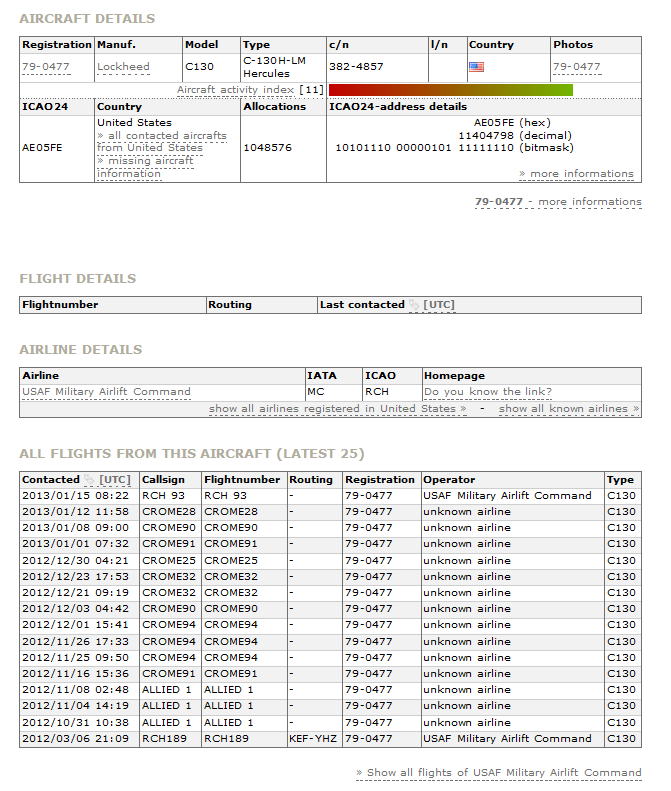Click the 11404798 (decimal) address value
The width and height of the screenshot is (671, 791).
tap(515, 136)
